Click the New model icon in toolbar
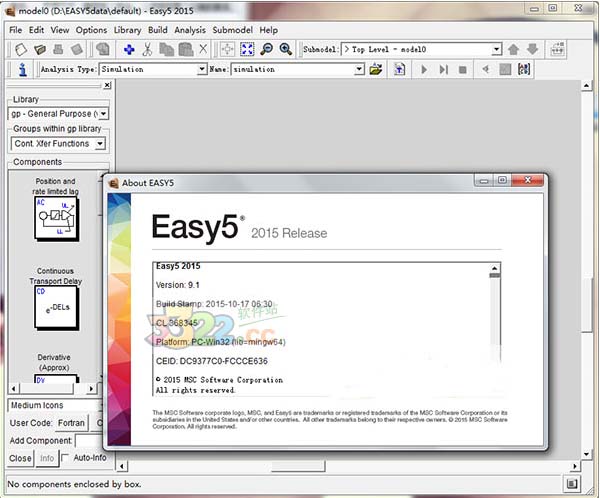 pyautogui.click(x=21, y=49)
